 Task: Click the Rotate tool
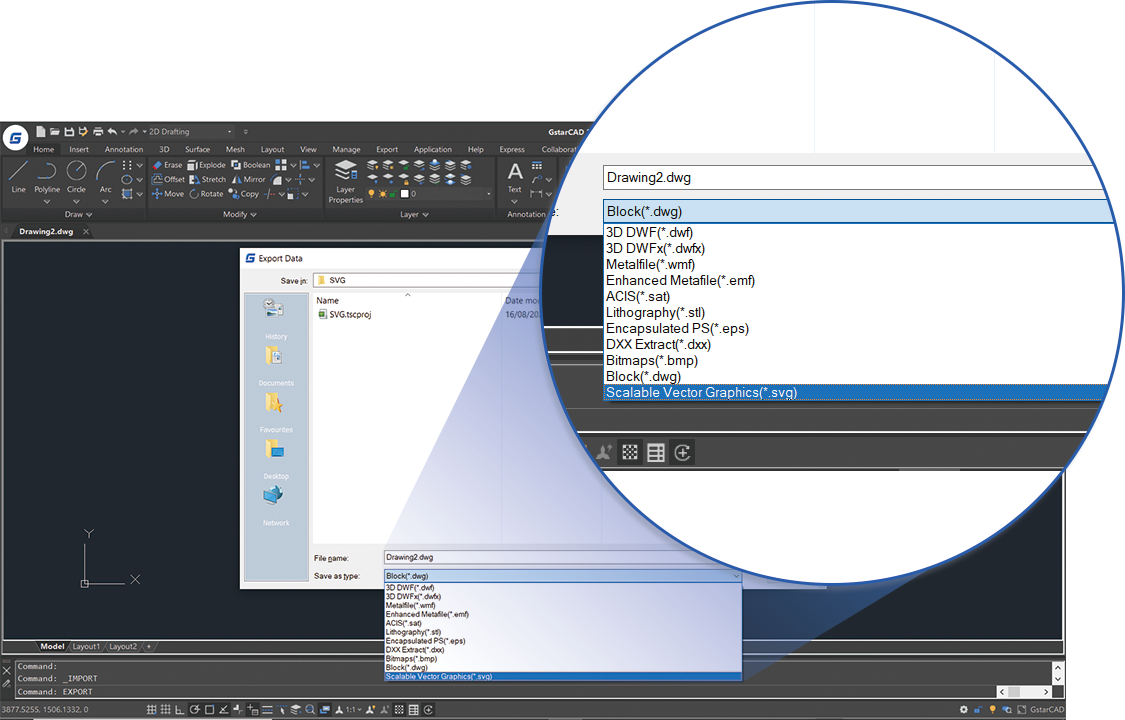tap(207, 194)
